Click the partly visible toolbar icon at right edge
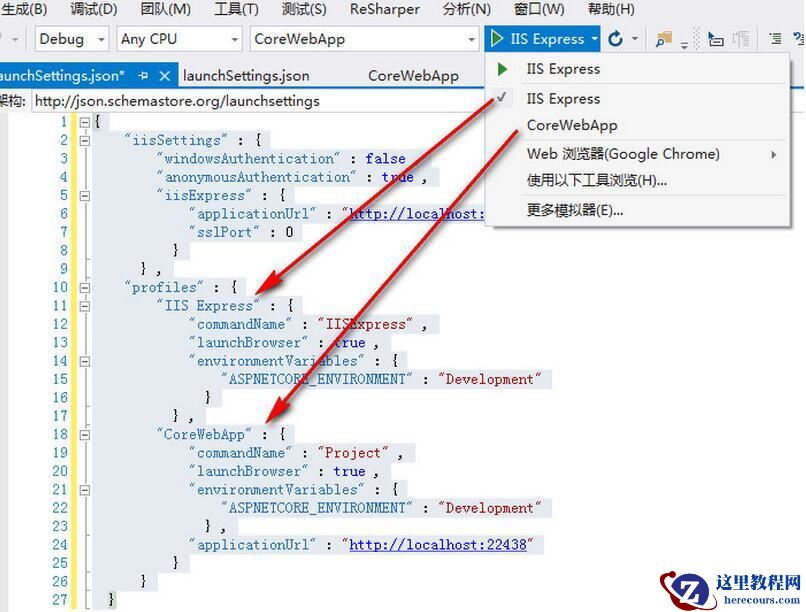 (799, 39)
